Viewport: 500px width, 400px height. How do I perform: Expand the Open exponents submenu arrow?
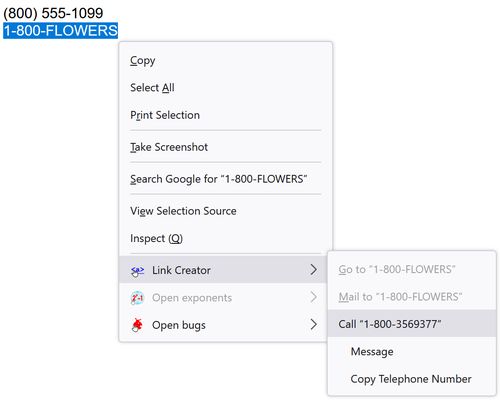click(x=313, y=297)
